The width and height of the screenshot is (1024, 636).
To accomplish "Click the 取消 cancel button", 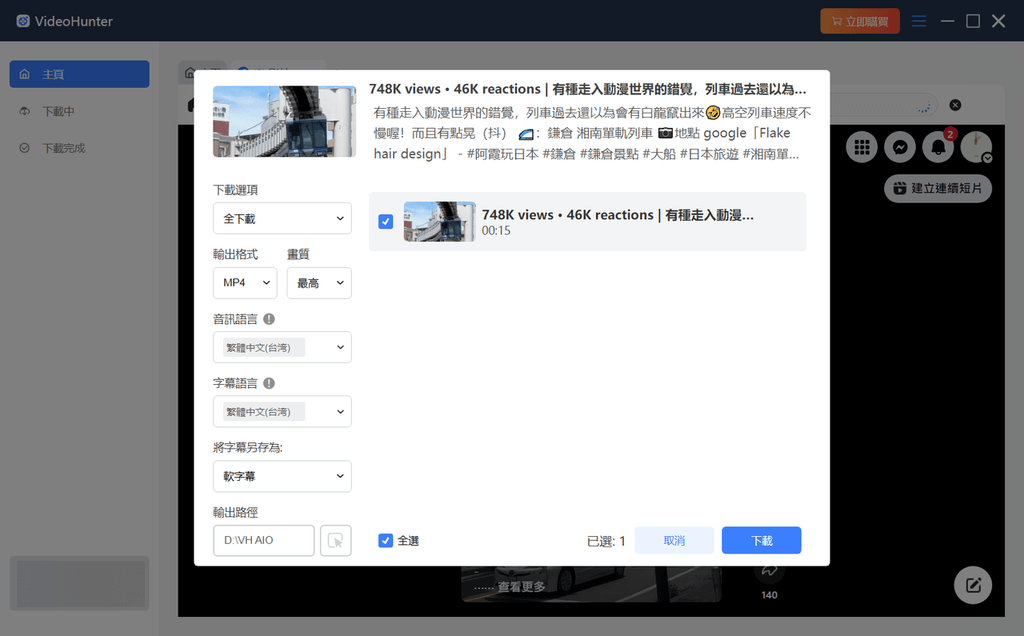I will (x=674, y=540).
